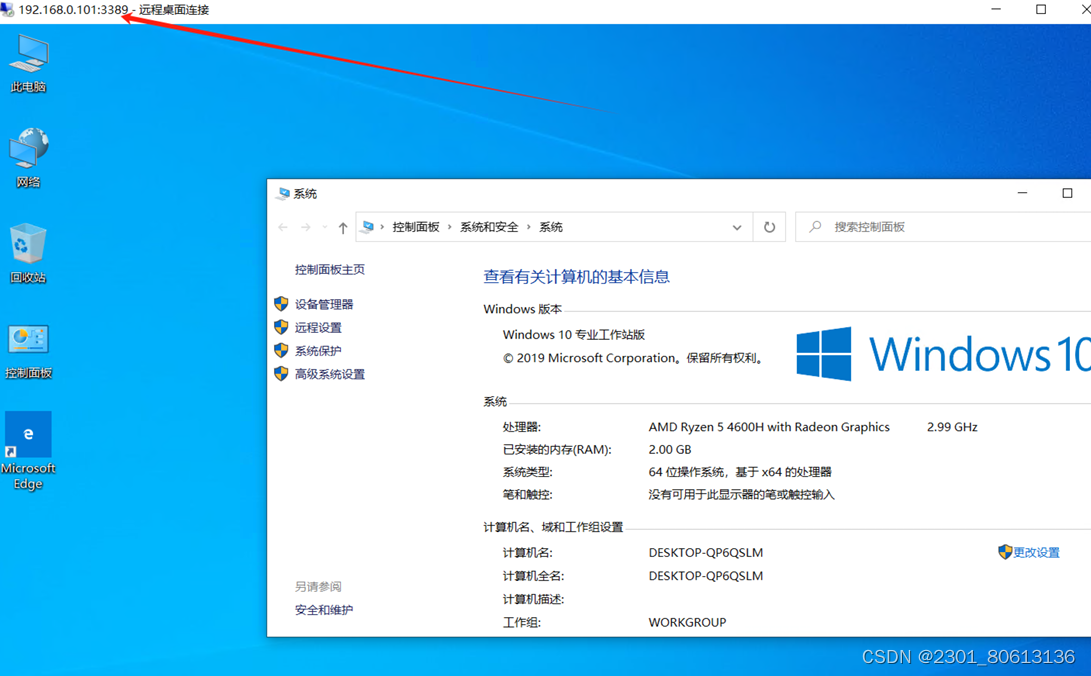Maximize the 系统 window
This screenshot has height=676, width=1091.
click(1067, 193)
